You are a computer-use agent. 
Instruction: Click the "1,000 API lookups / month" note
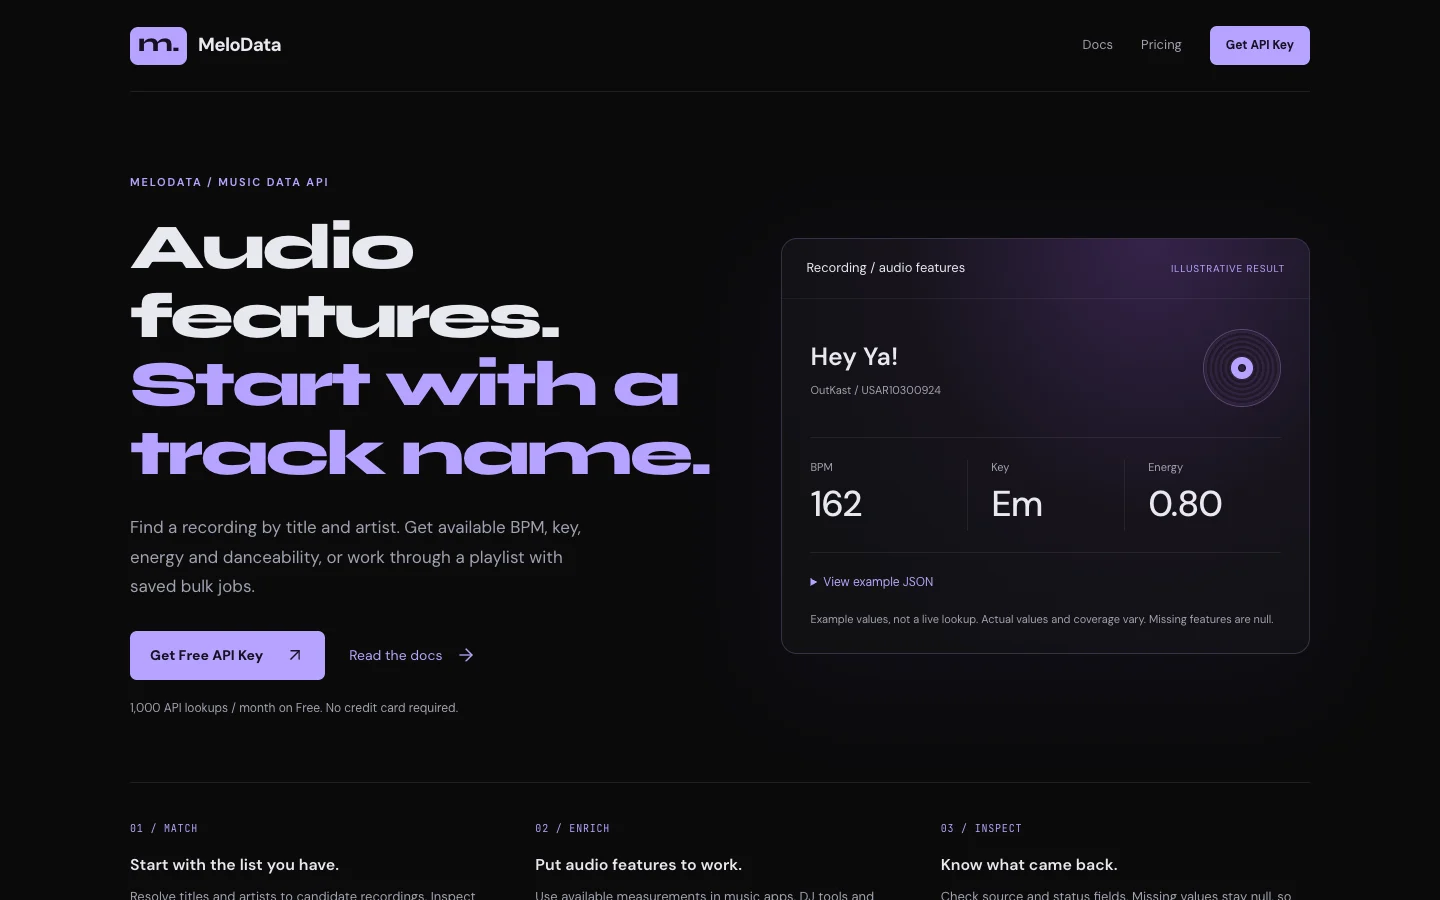[x=294, y=708]
